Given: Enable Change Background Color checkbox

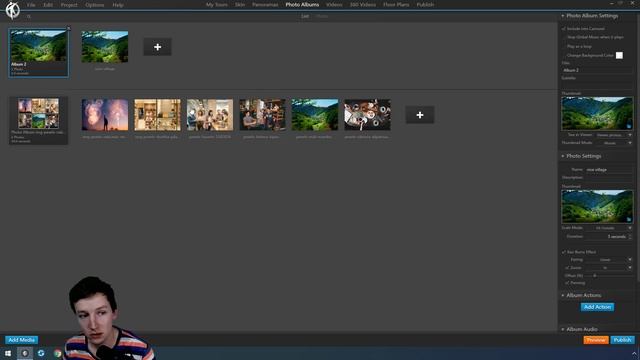Looking at the screenshot, I should pyautogui.click(x=564, y=55).
